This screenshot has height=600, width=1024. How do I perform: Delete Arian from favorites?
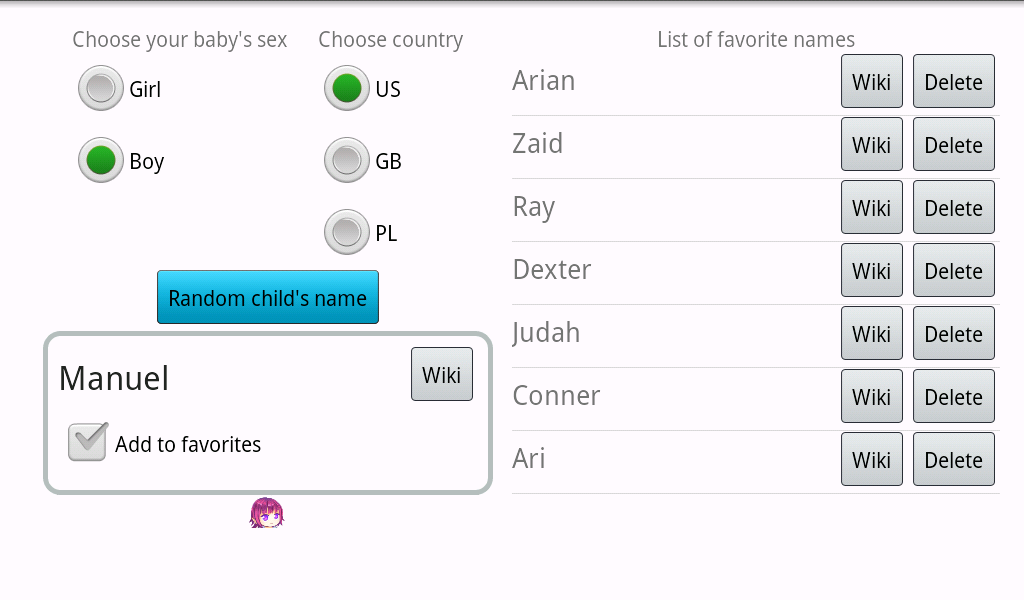point(953,82)
